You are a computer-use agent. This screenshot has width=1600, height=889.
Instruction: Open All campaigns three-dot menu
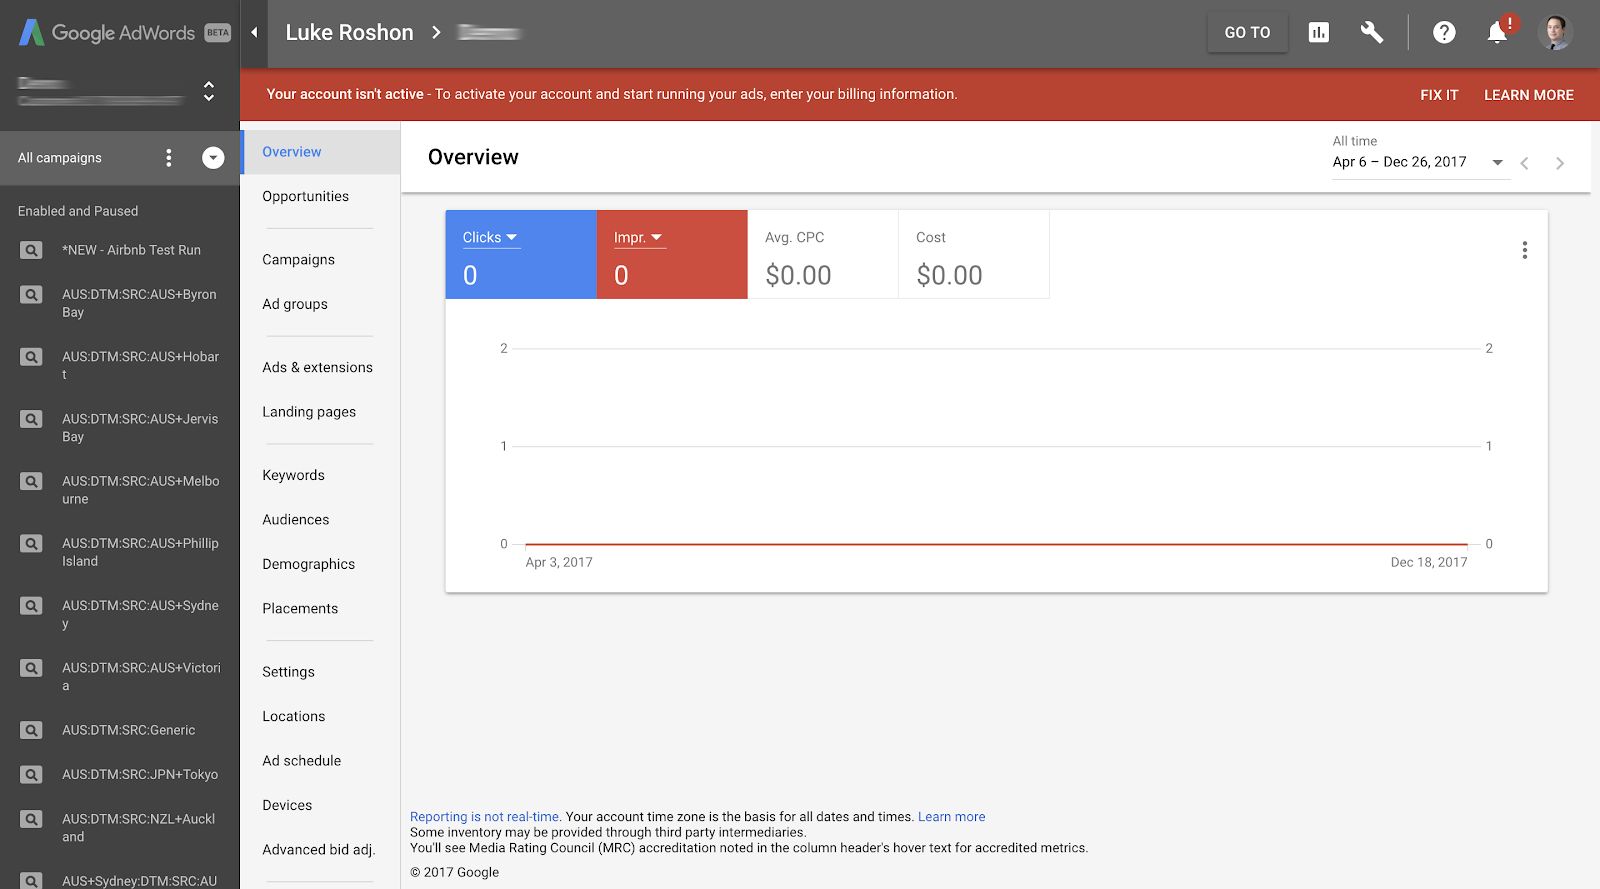click(169, 158)
